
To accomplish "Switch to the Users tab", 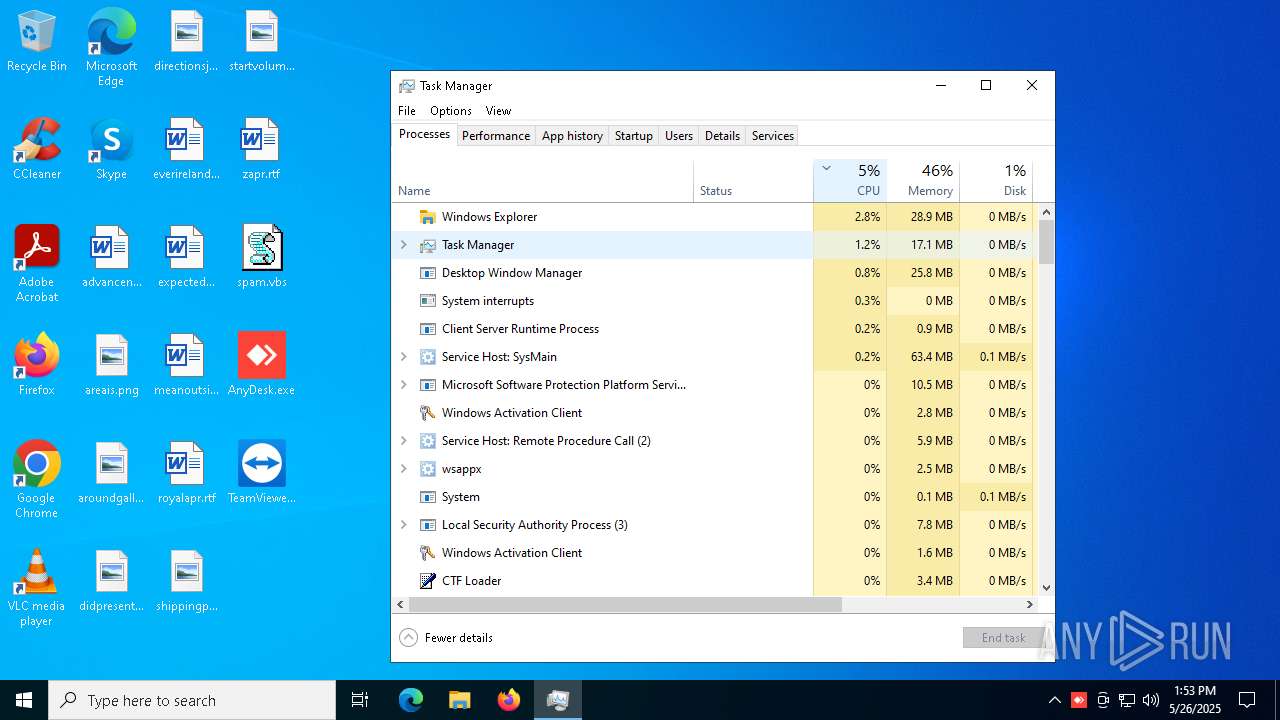I will tap(679, 136).
